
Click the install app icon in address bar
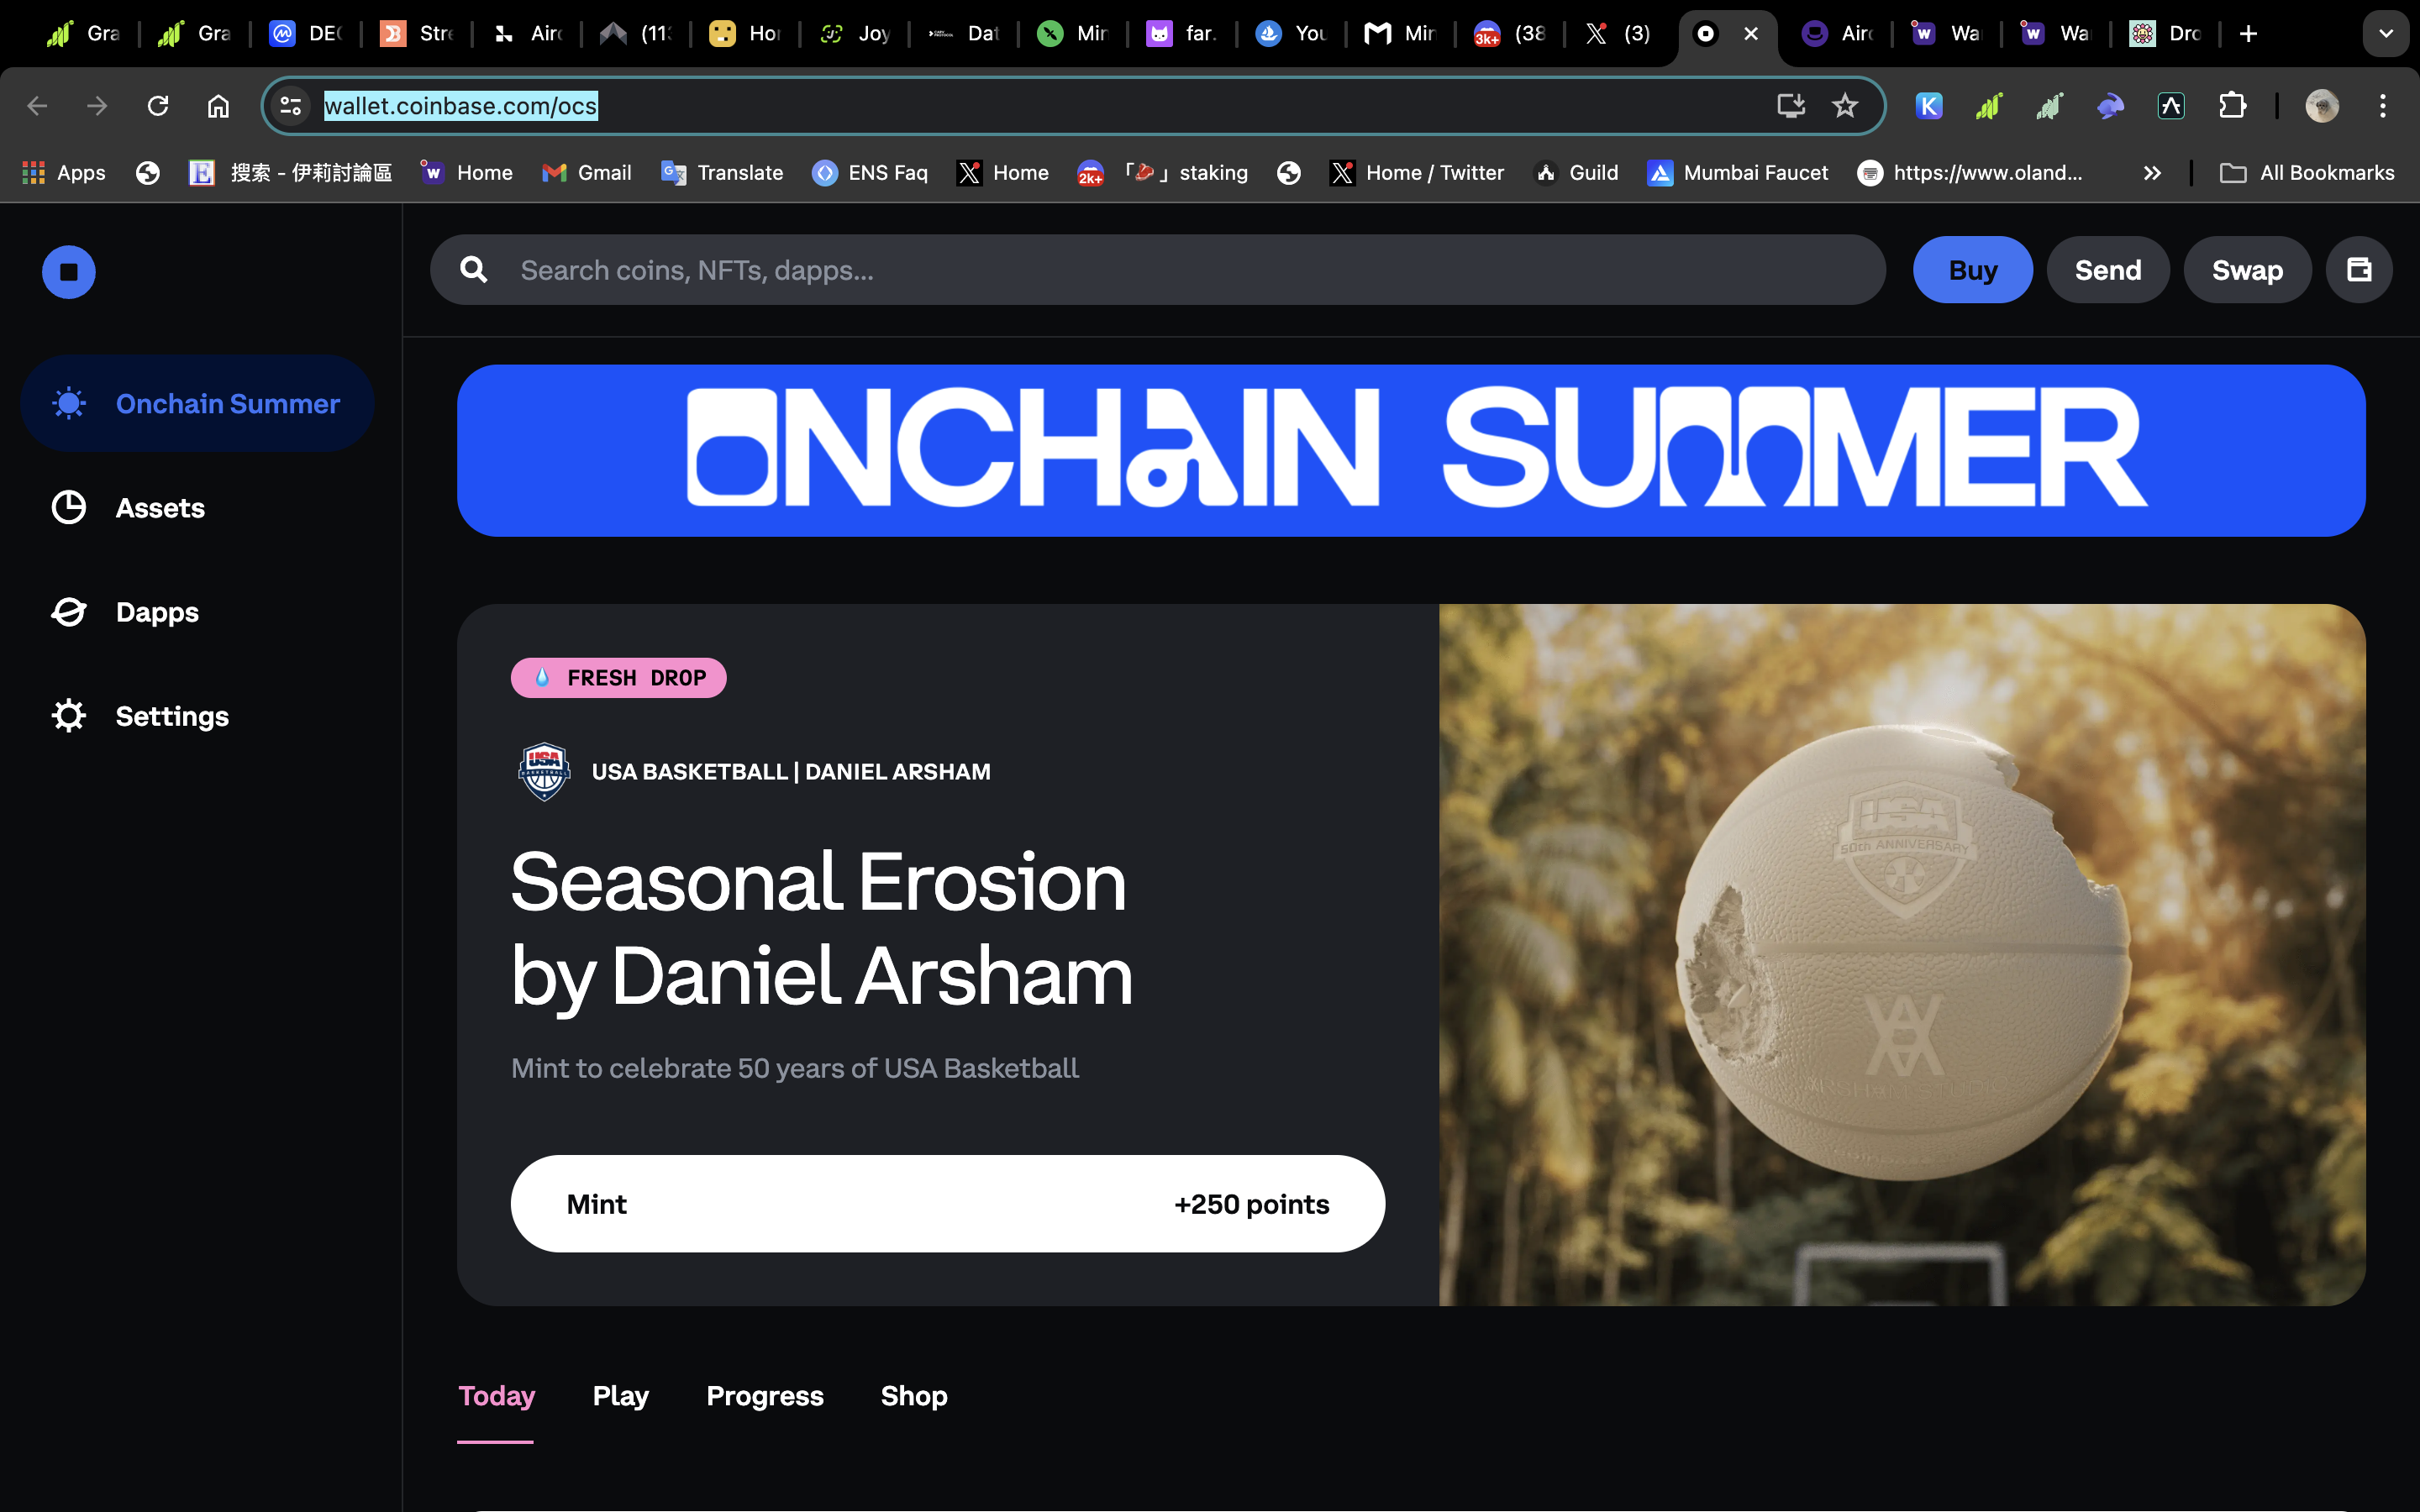pos(1790,106)
